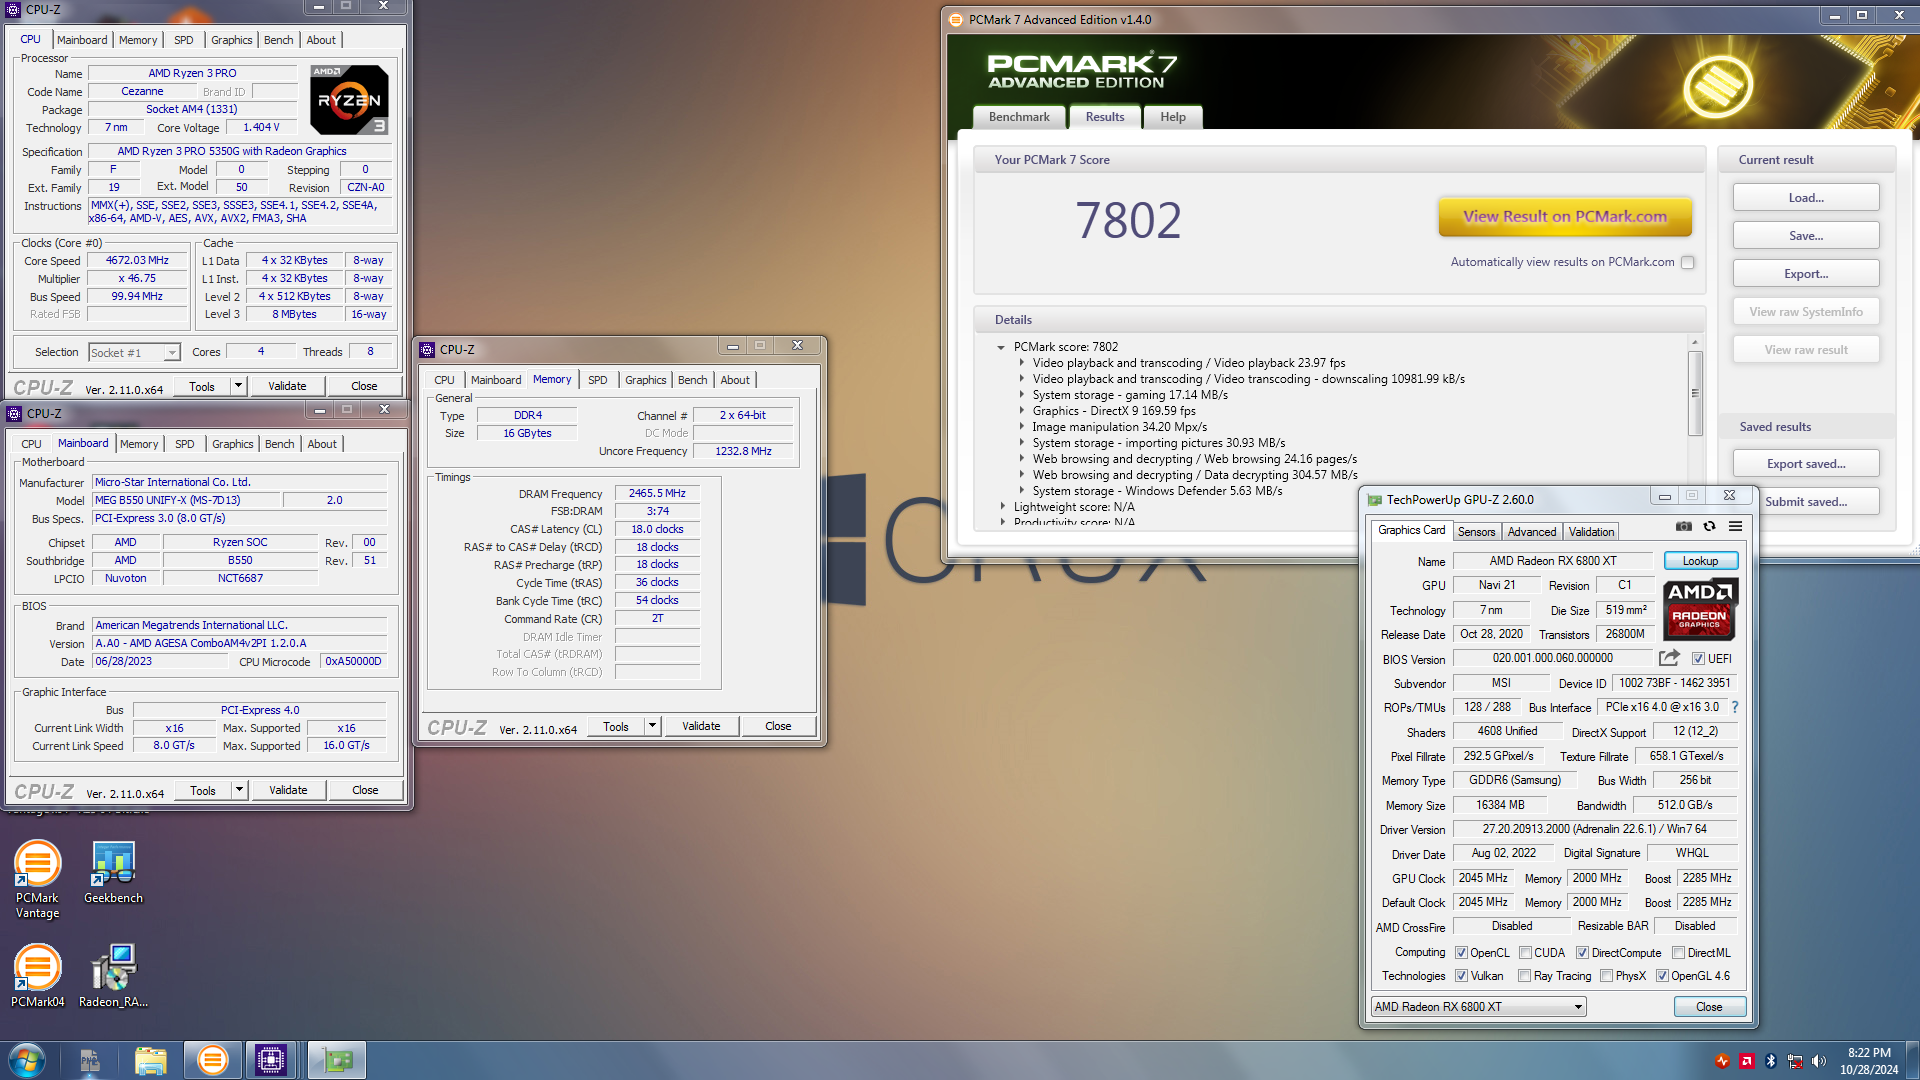Toggle the Vulkan checkbox

pos(1461,976)
